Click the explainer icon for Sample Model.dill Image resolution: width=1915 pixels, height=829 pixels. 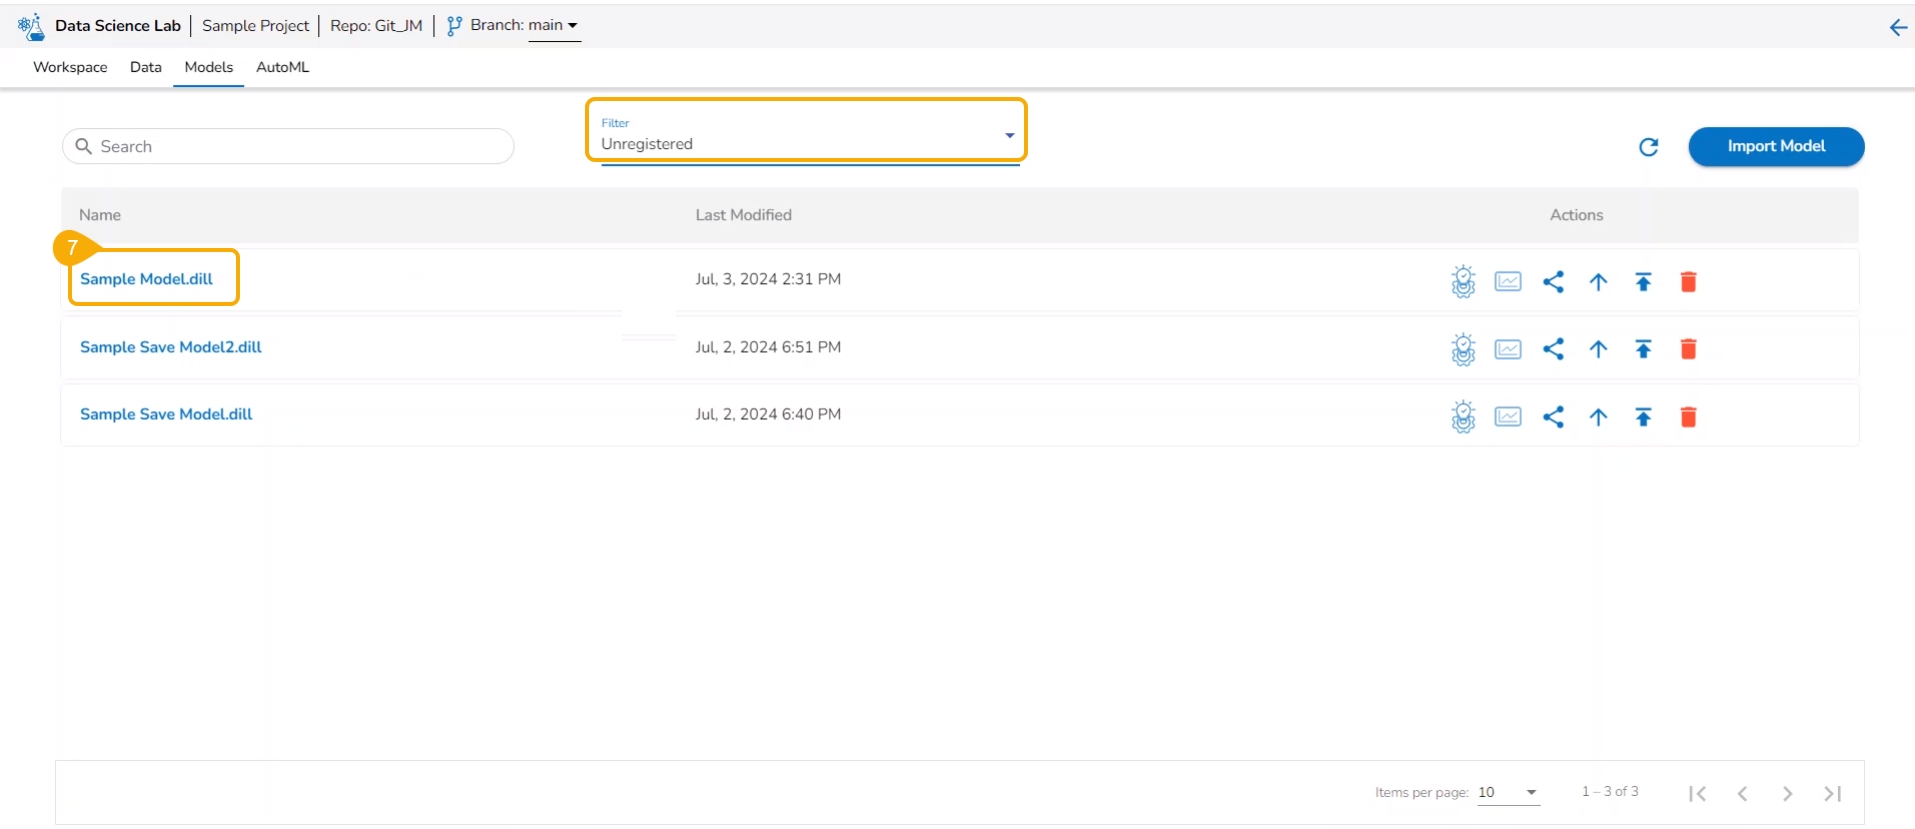pos(1462,282)
